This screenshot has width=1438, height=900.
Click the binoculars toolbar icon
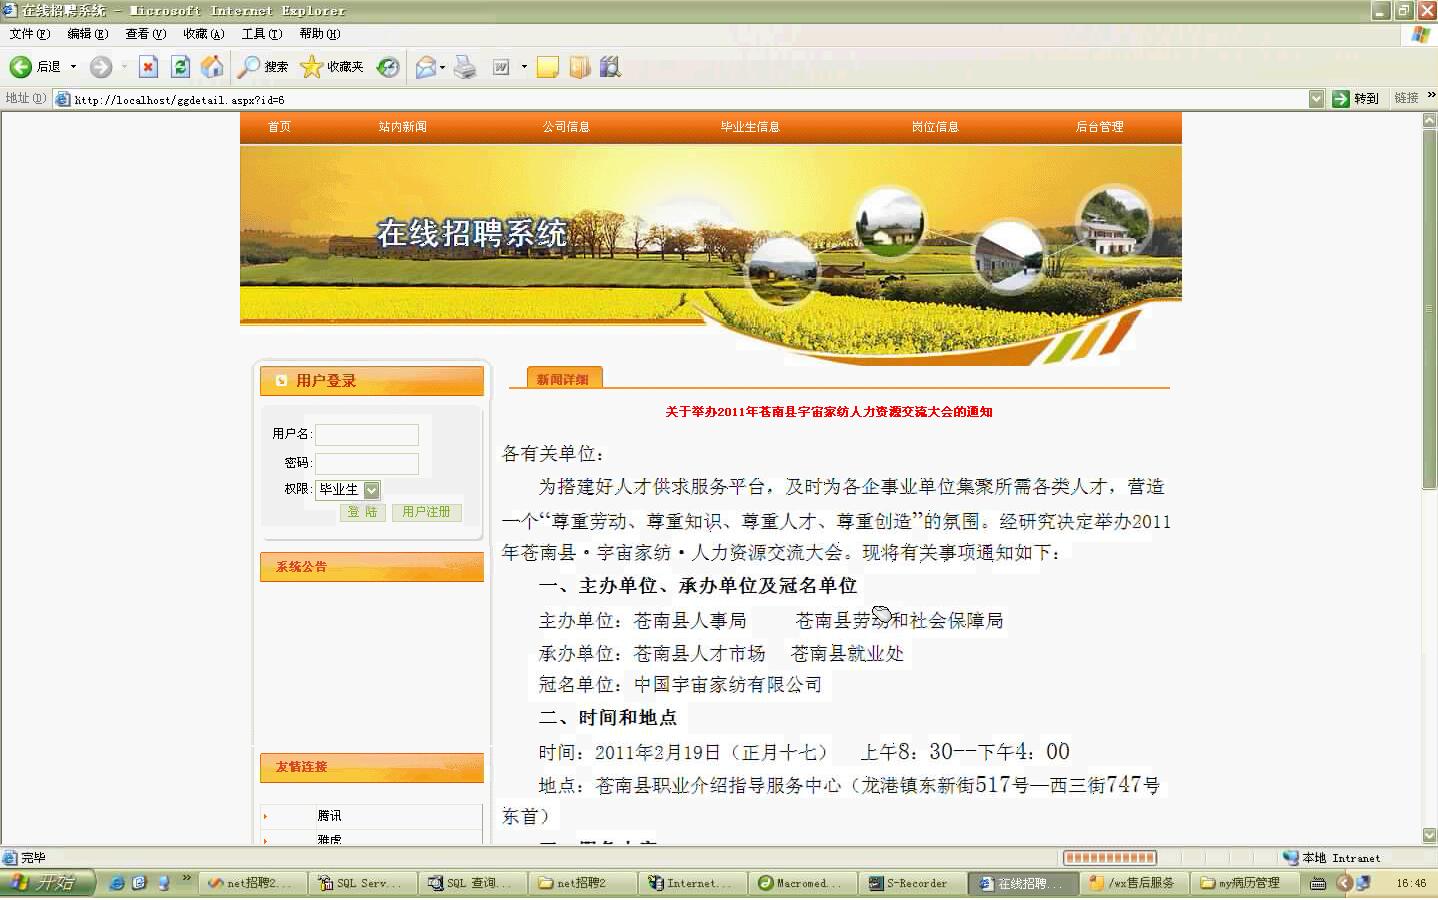pos(610,67)
